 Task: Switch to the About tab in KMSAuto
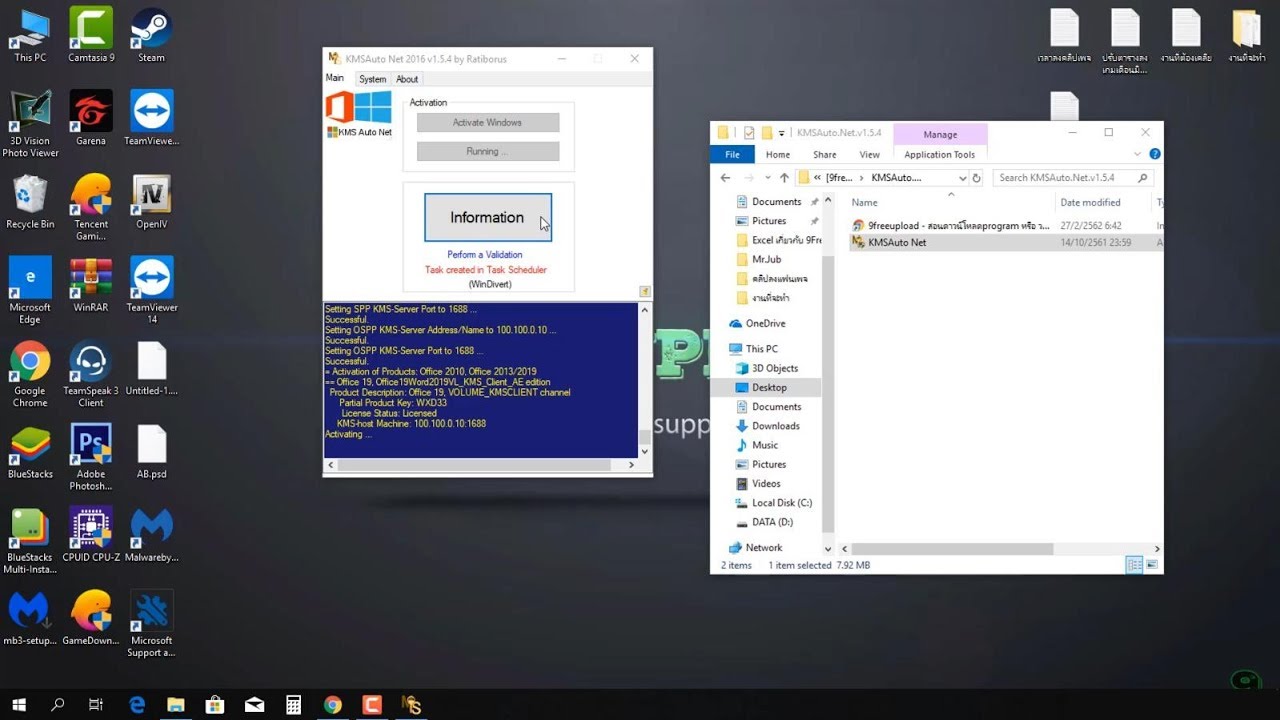point(407,79)
